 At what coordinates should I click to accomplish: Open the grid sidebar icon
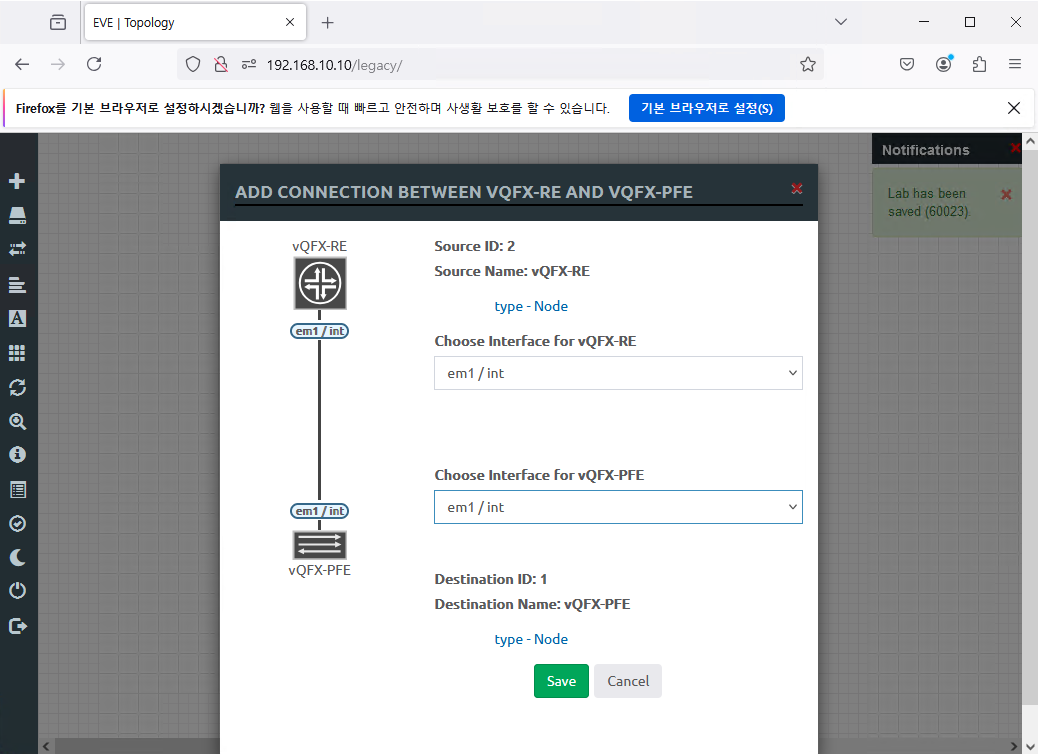tap(17, 353)
